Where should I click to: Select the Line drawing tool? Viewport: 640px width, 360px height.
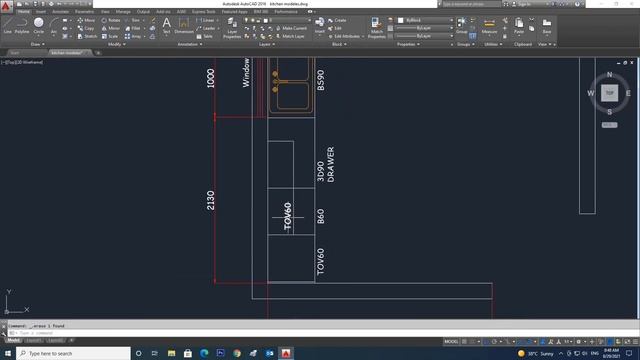coord(7,25)
